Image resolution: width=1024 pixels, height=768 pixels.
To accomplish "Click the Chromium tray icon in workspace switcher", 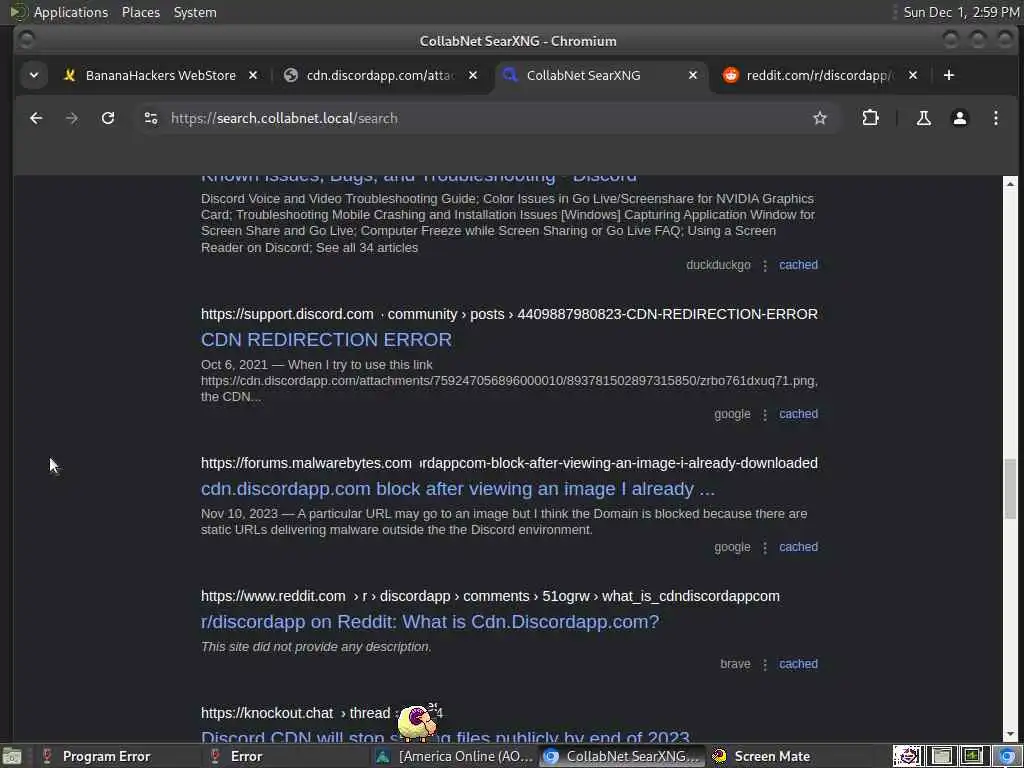I will (1007, 756).
